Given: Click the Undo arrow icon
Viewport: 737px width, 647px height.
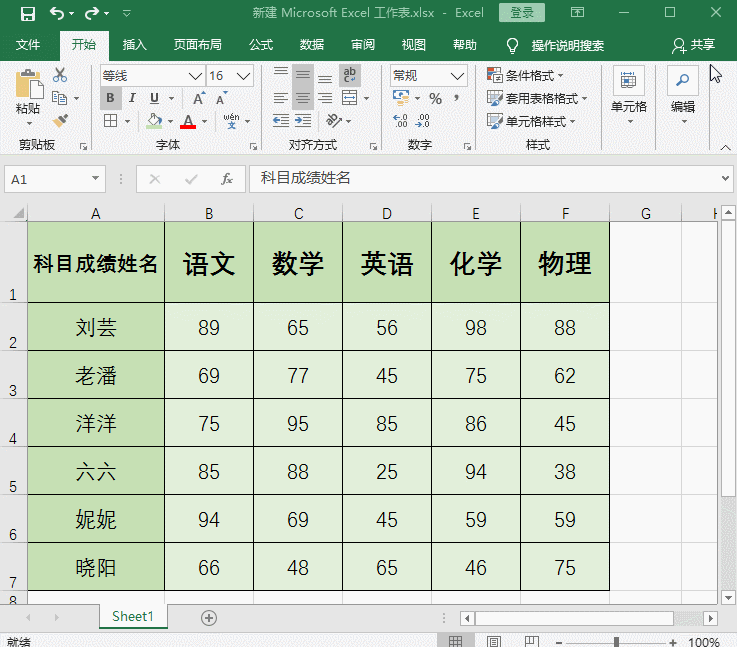Looking at the screenshot, I should pyautogui.click(x=57, y=14).
